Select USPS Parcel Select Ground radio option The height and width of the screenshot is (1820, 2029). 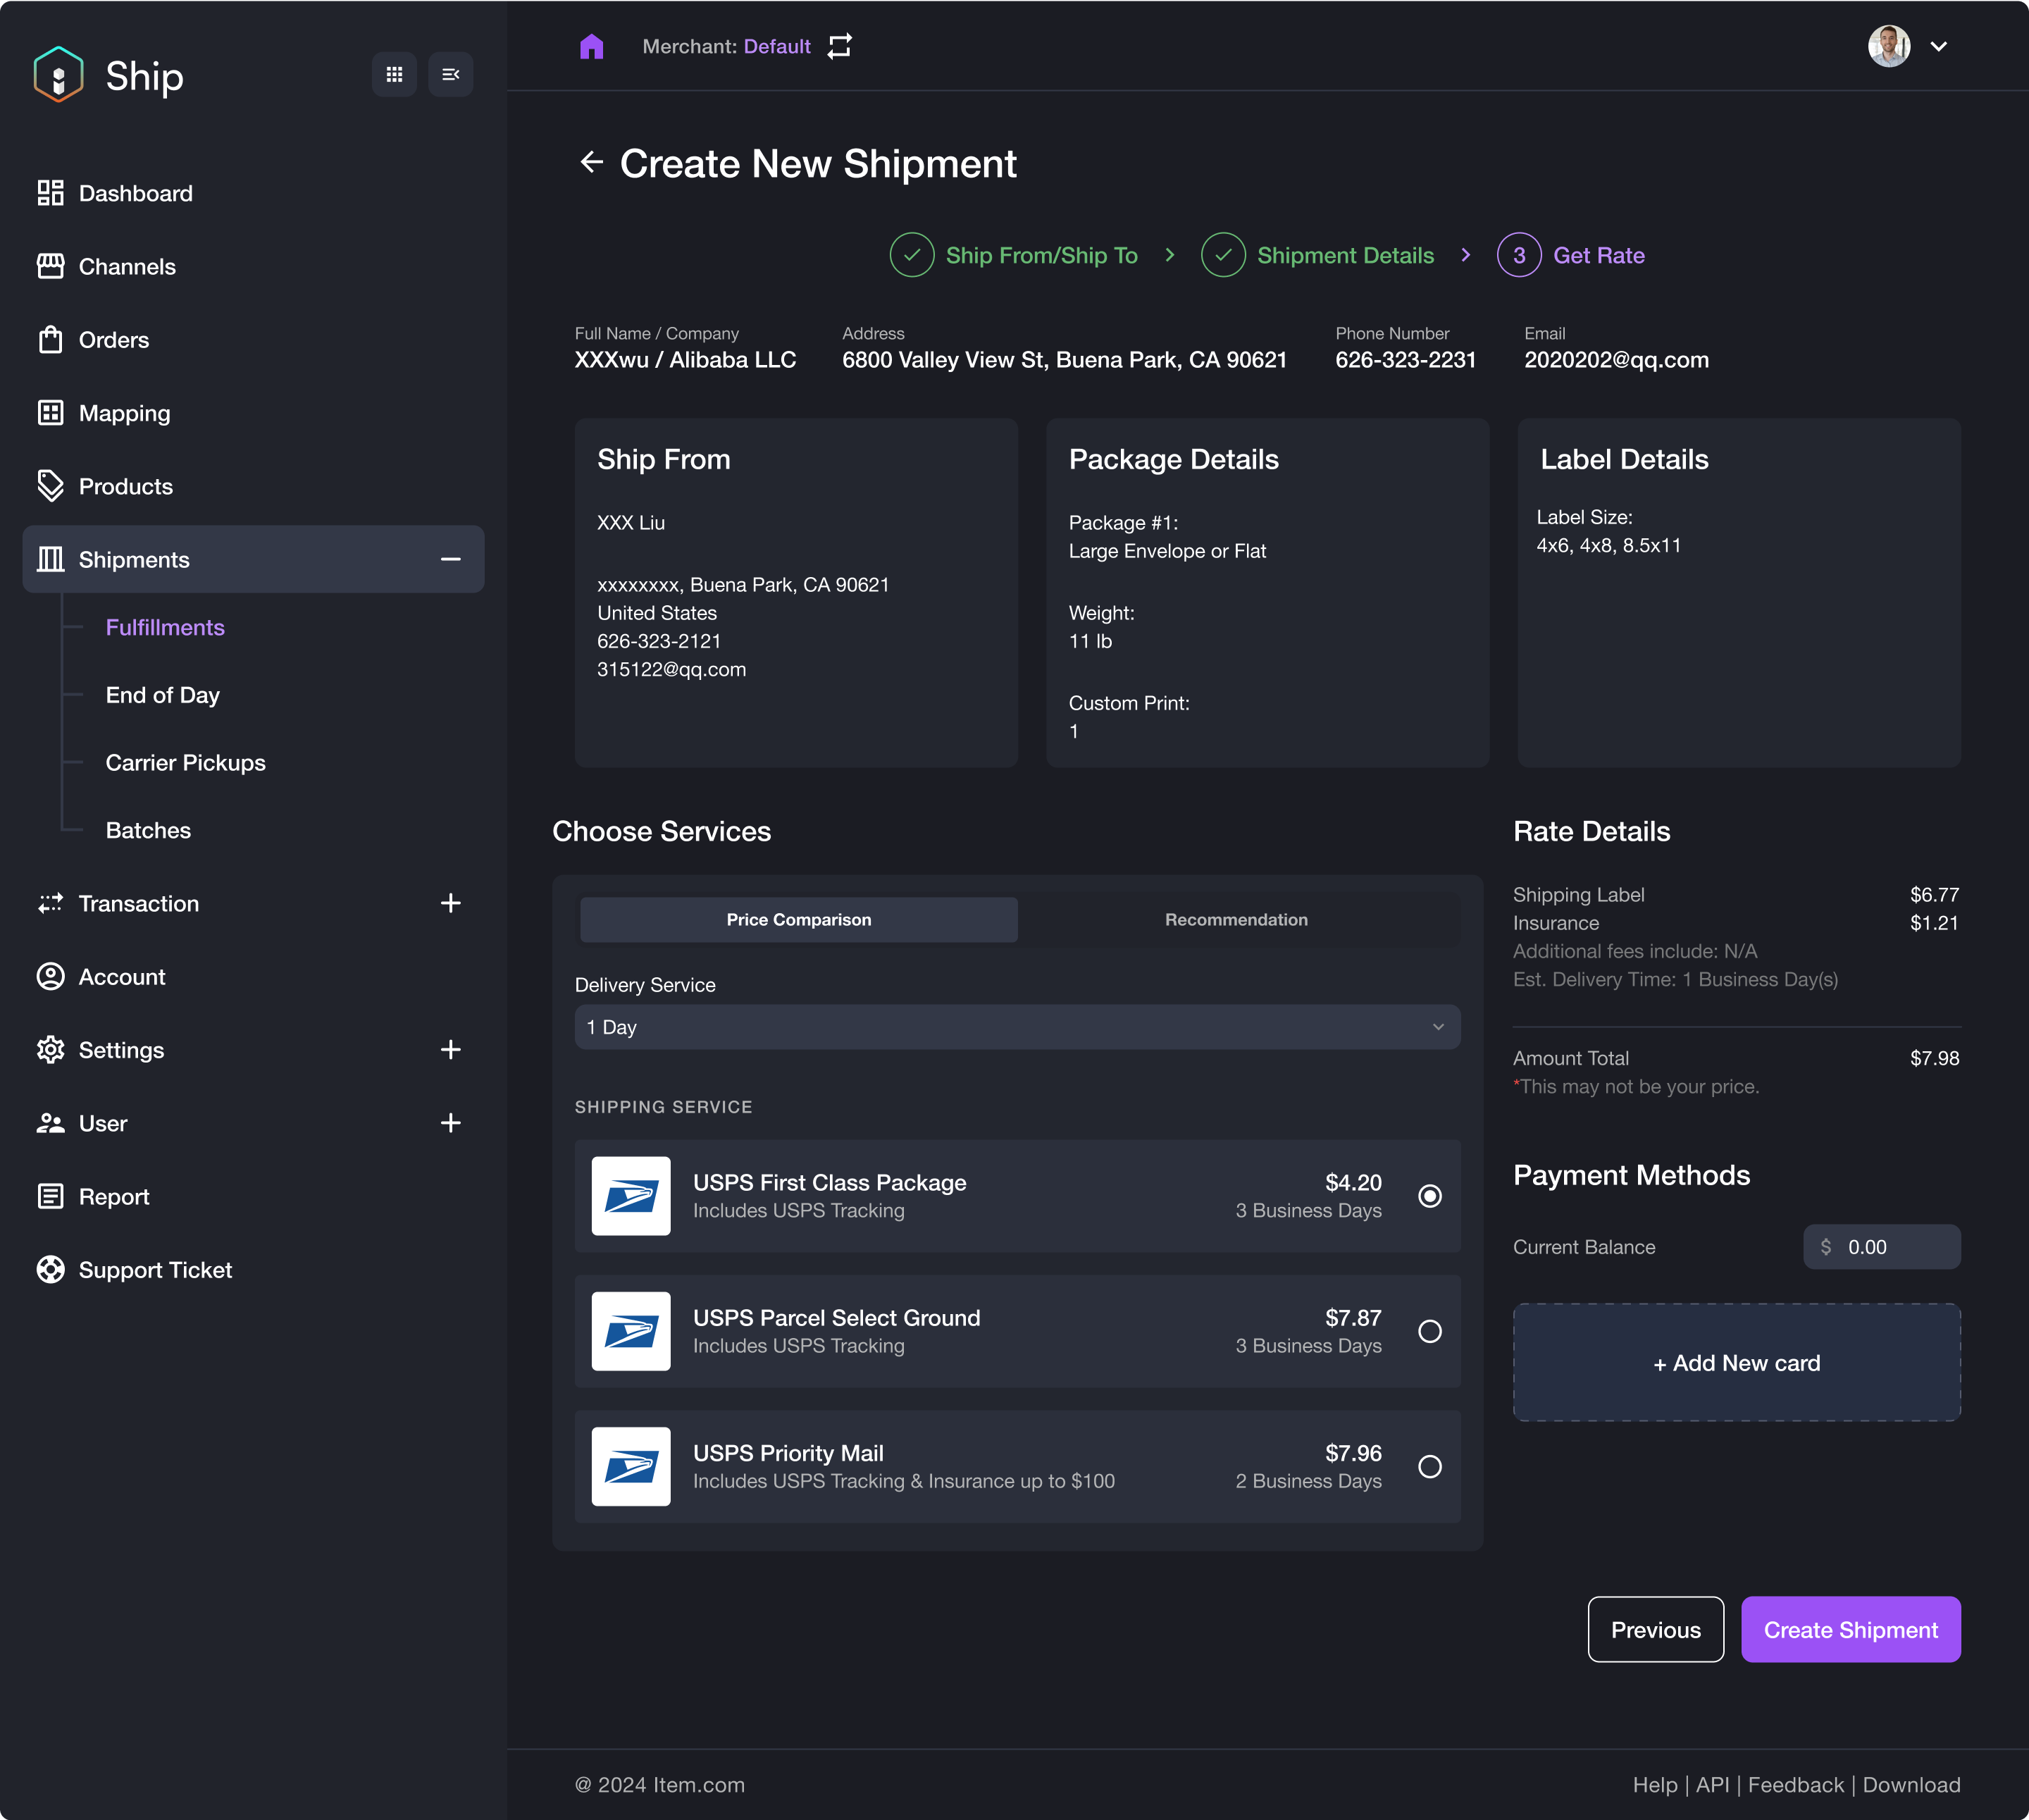click(x=1429, y=1331)
